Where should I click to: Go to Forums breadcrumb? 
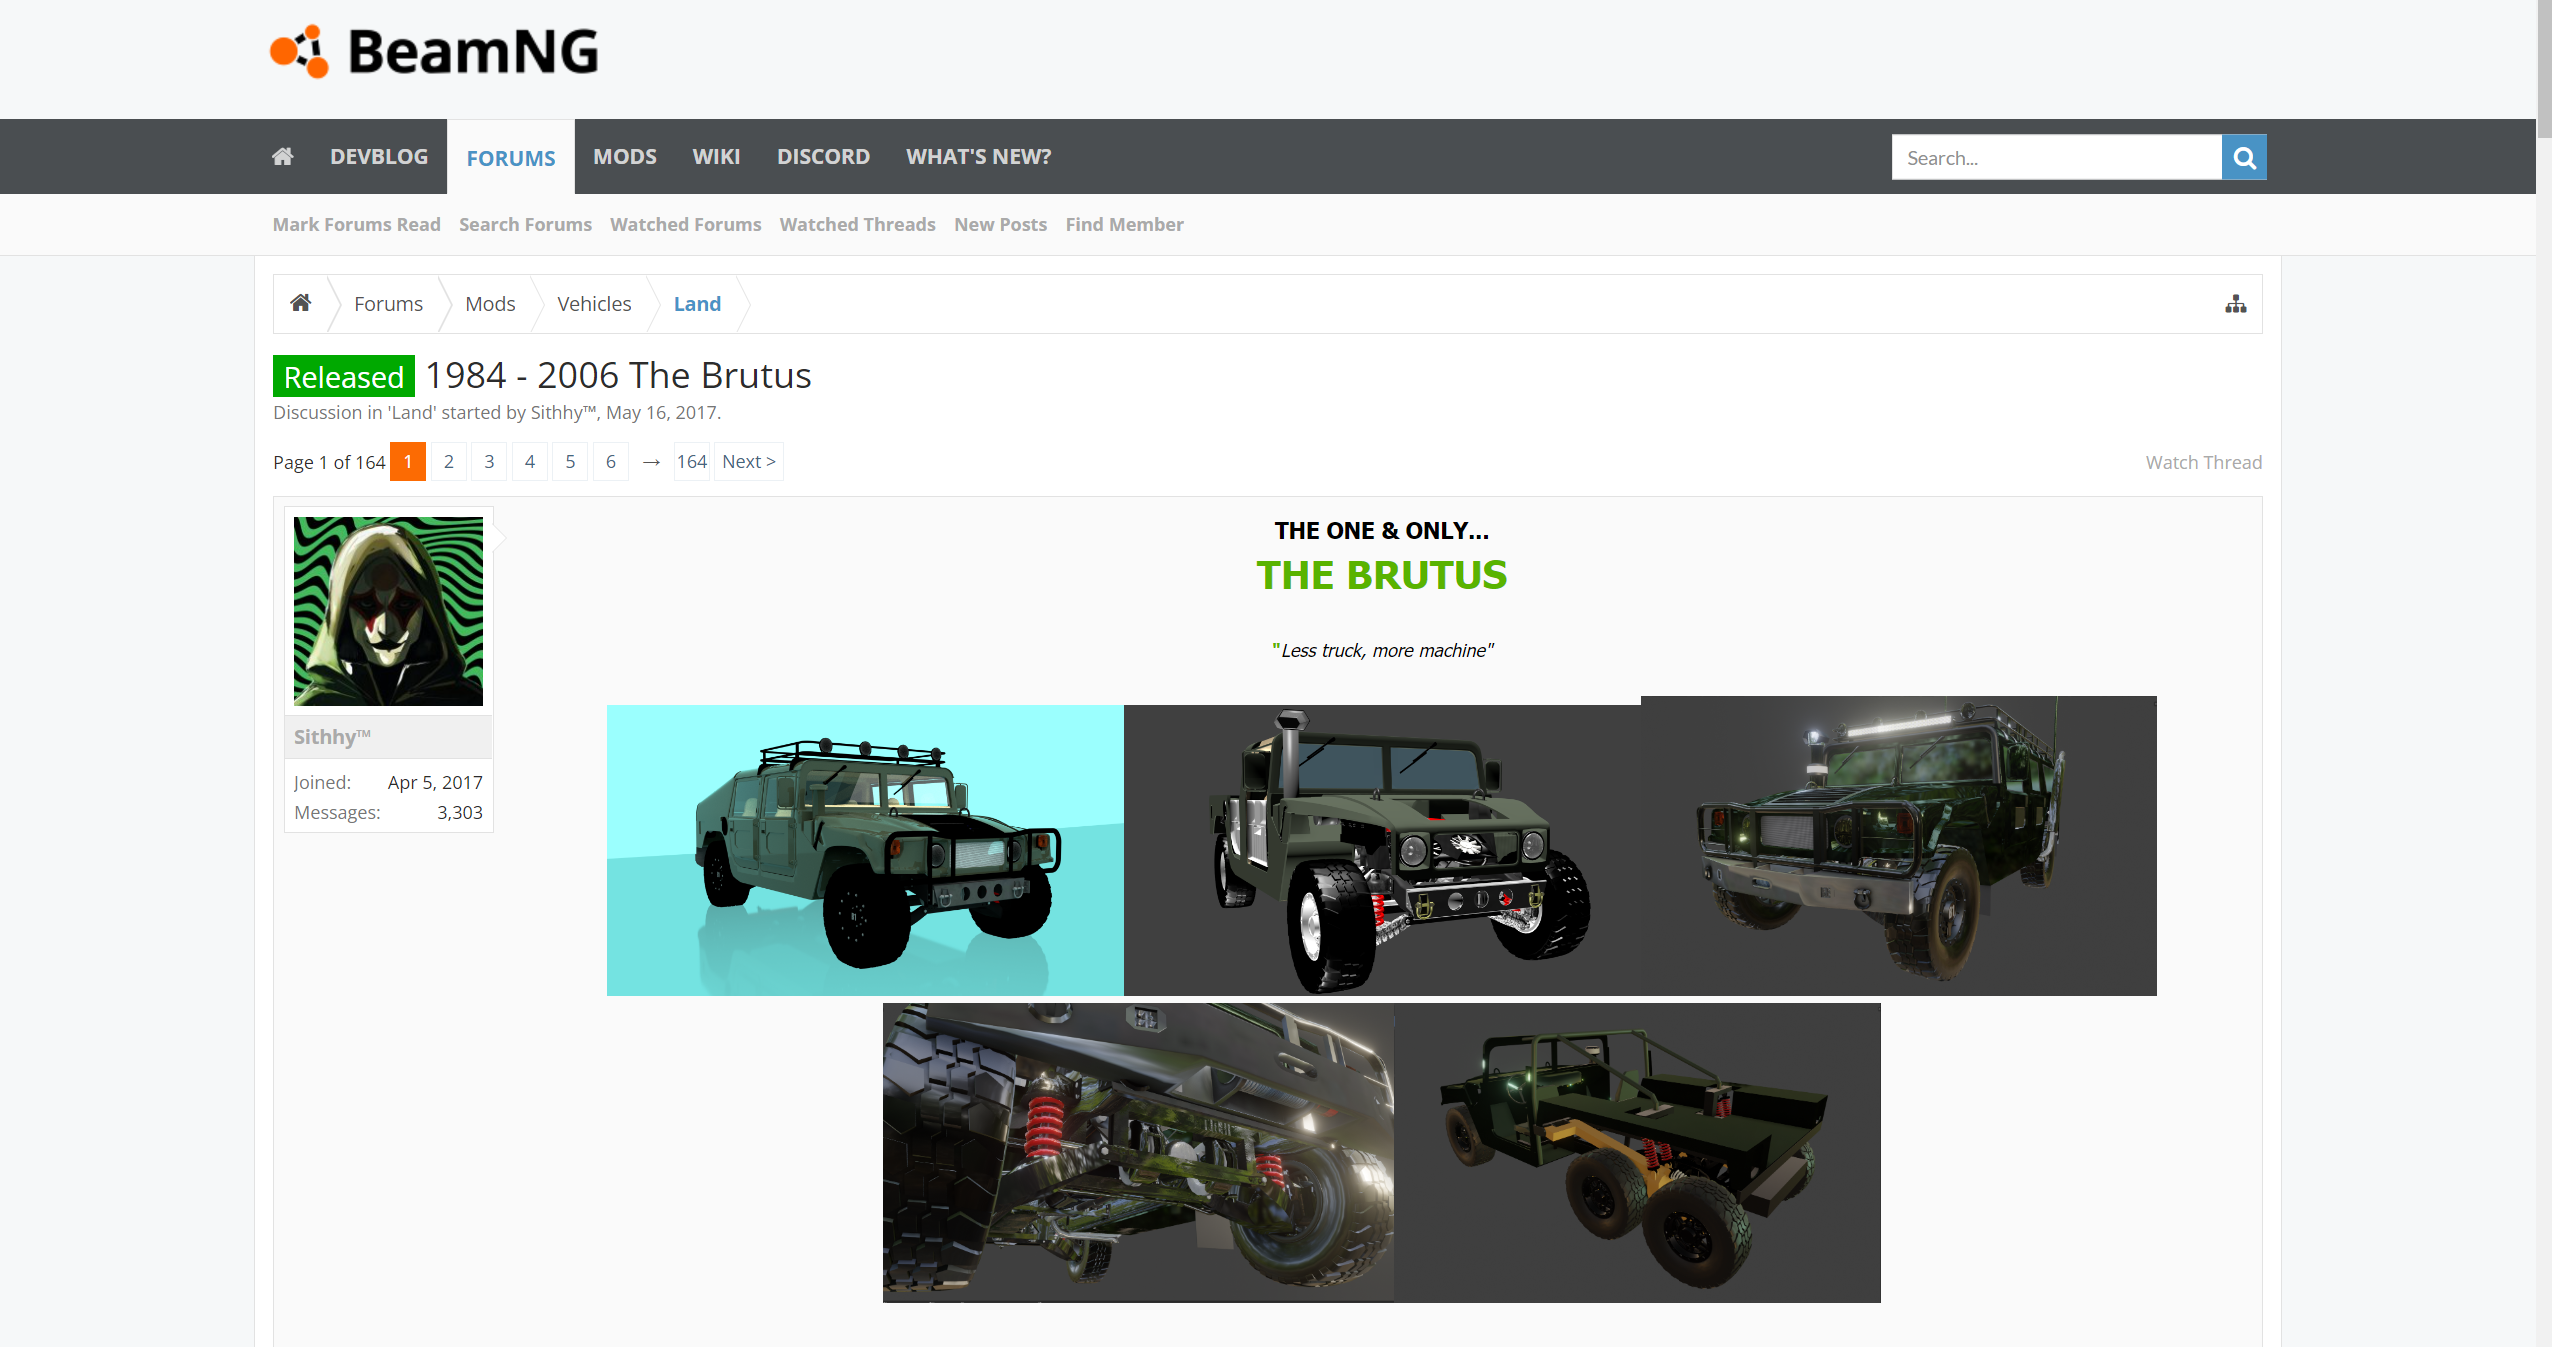[388, 303]
